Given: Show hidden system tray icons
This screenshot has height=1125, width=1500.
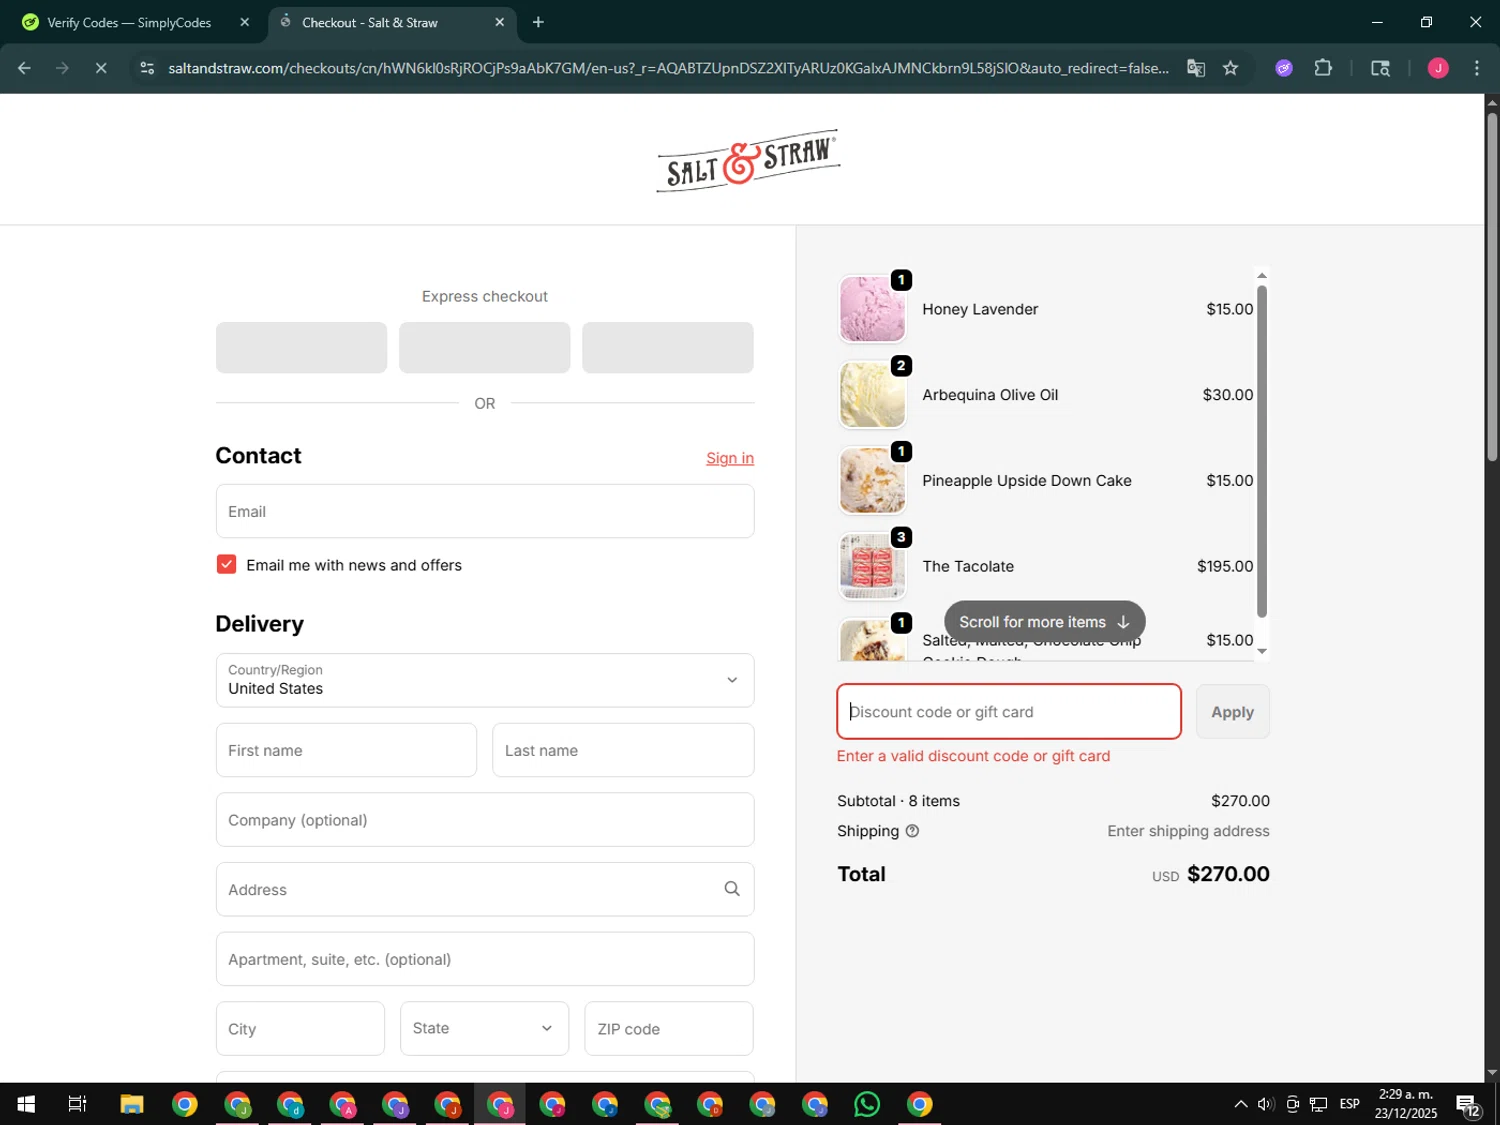Looking at the screenshot, I should [x=1240, y=1104].
